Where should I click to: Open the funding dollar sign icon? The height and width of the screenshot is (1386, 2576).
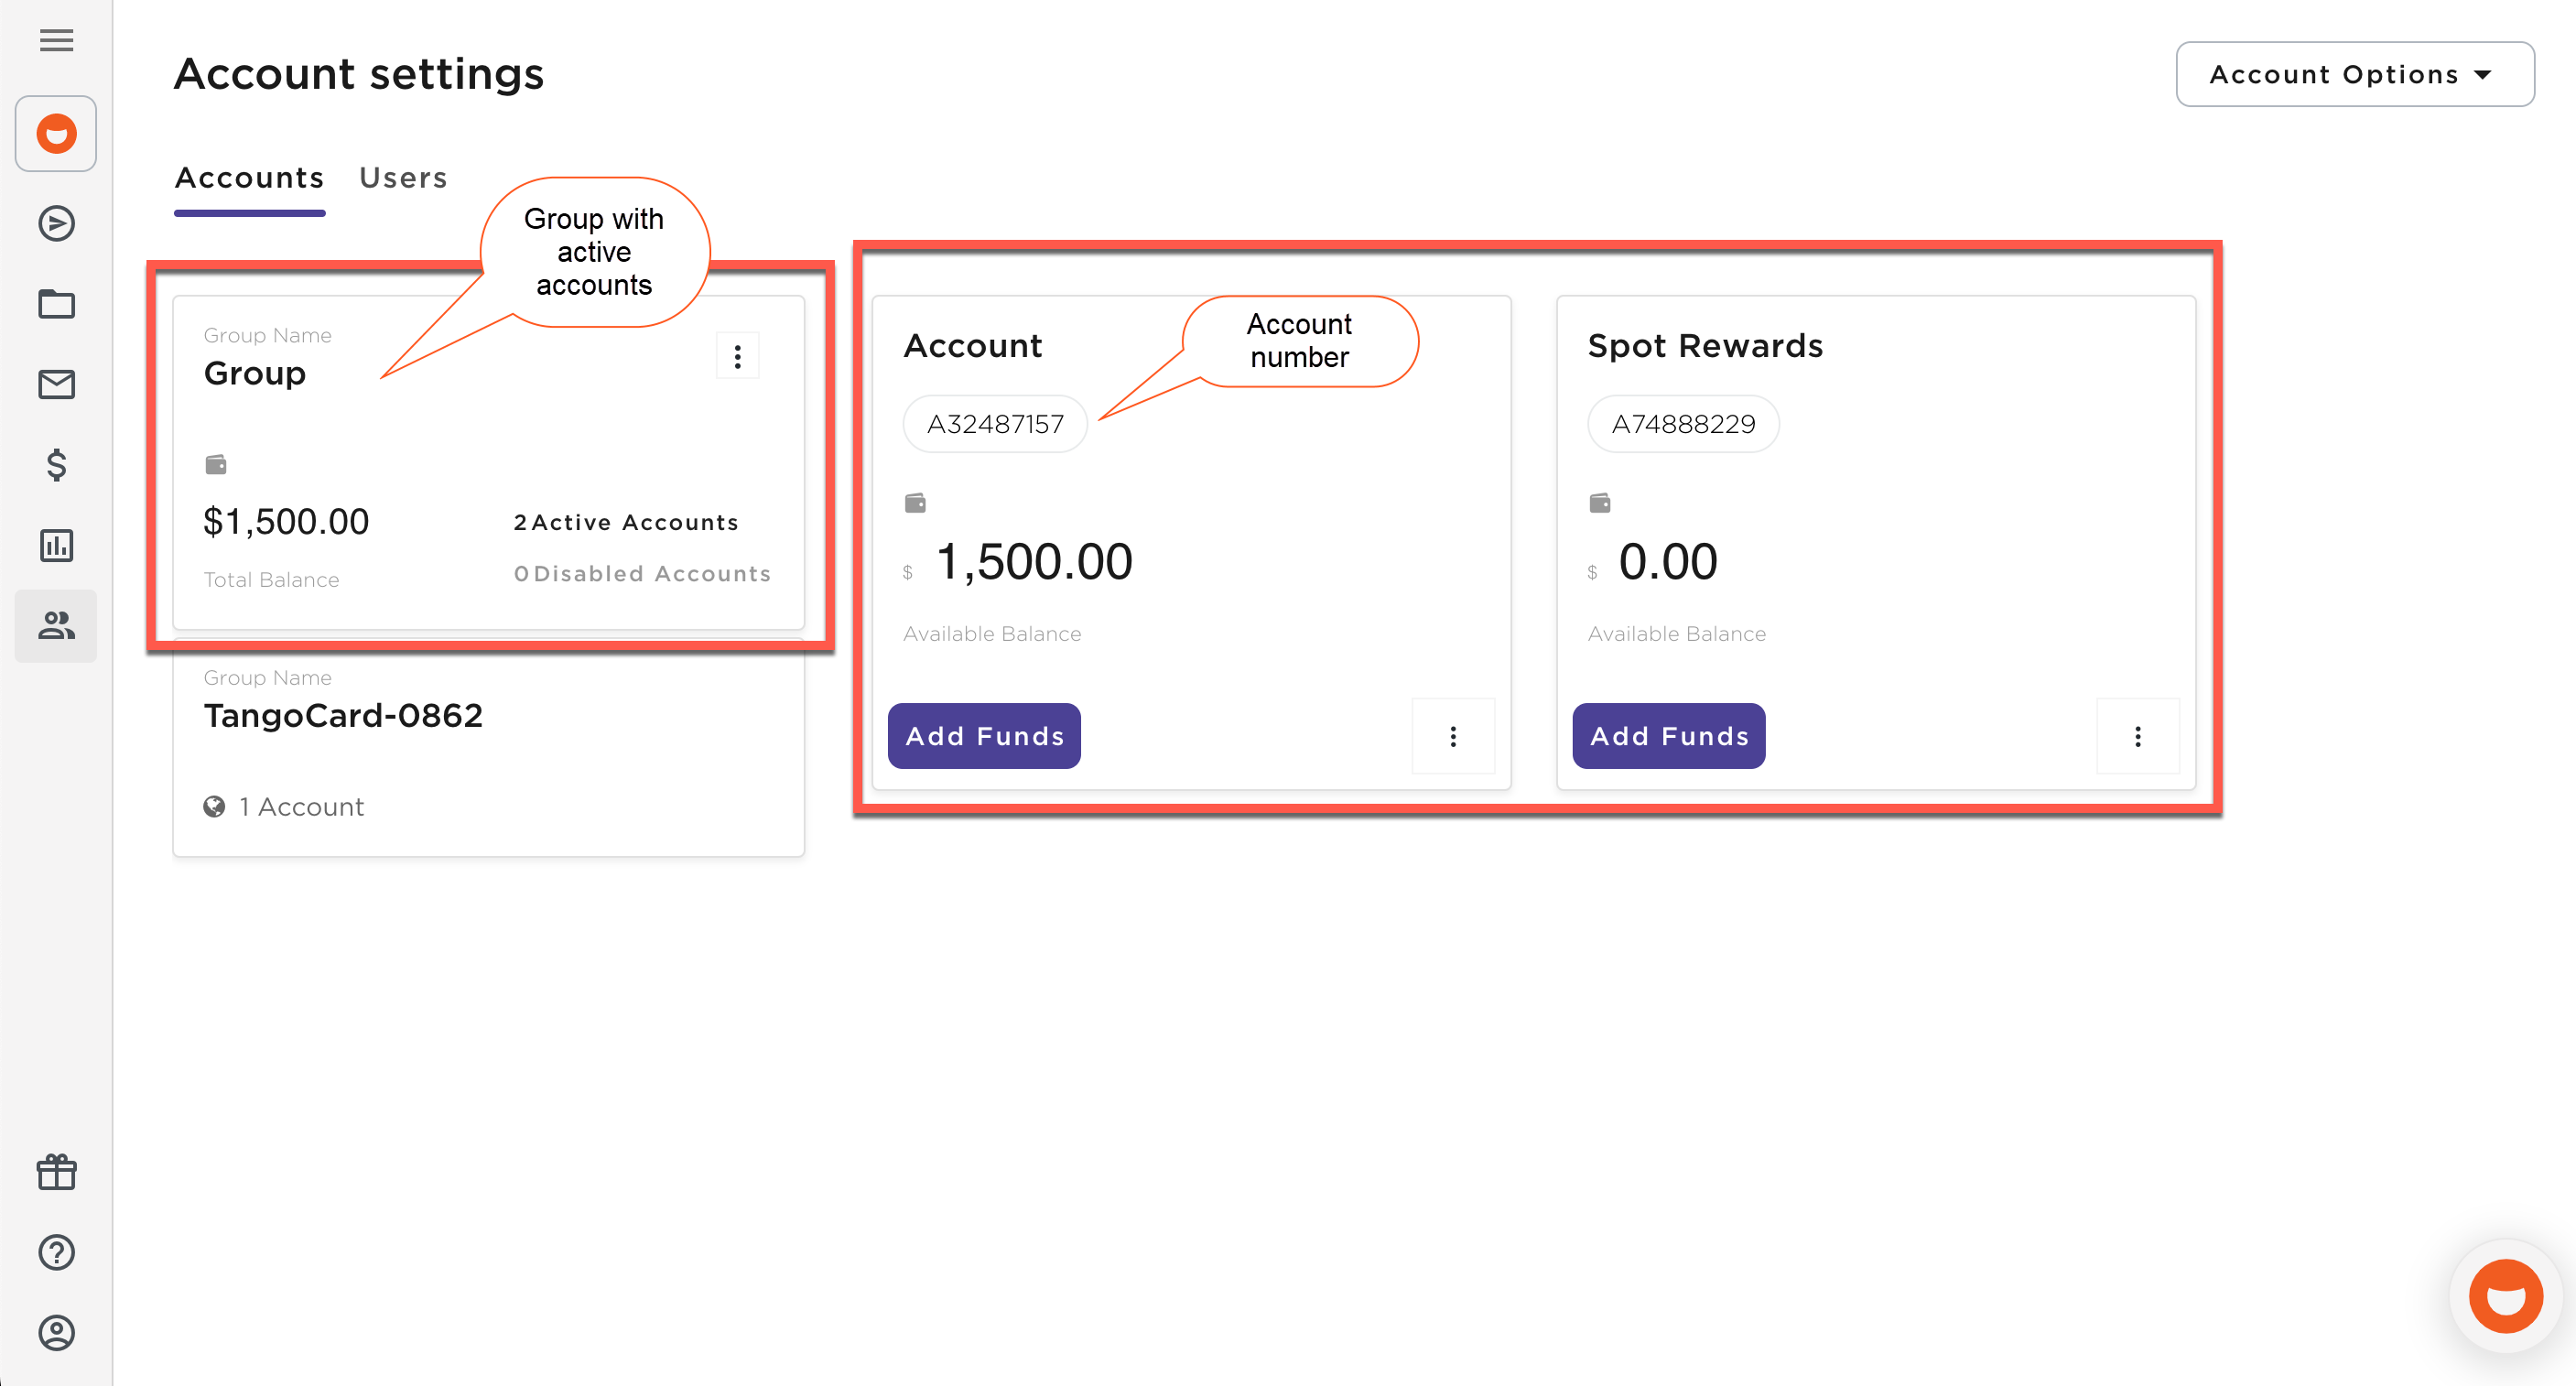pyautogui.click(x=56, y=465)
